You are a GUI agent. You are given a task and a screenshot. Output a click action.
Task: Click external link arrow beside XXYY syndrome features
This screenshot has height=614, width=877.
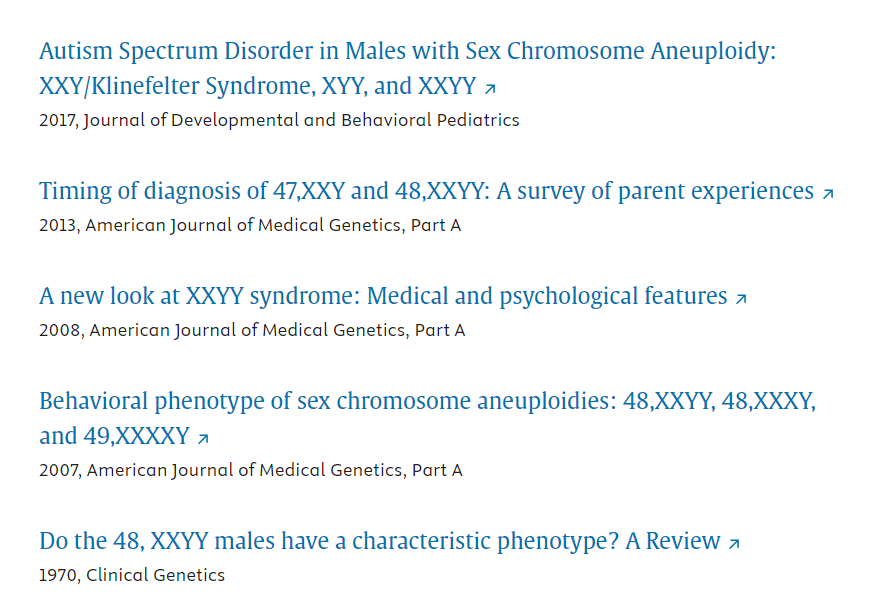point(741,298)
